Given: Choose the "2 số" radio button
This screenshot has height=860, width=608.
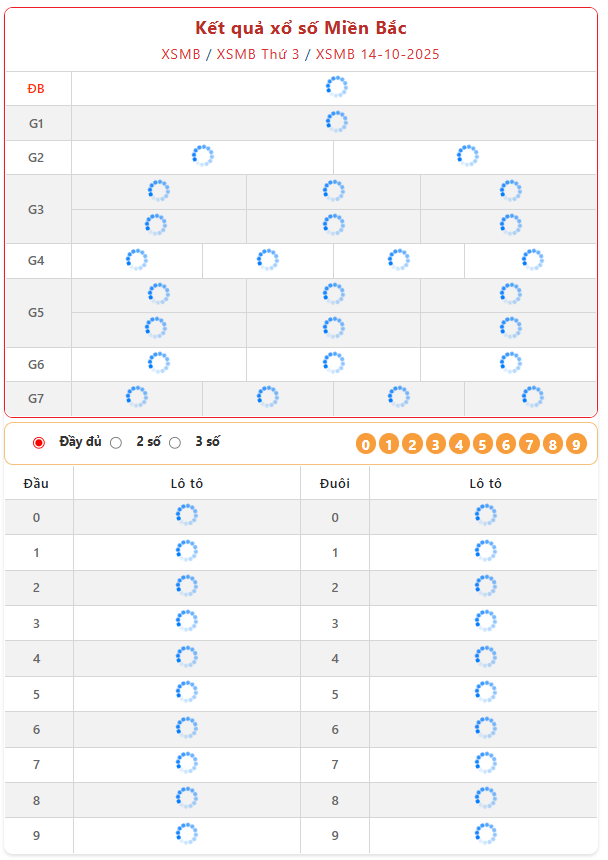Looking at the screenshot, I should pos(116,442).
